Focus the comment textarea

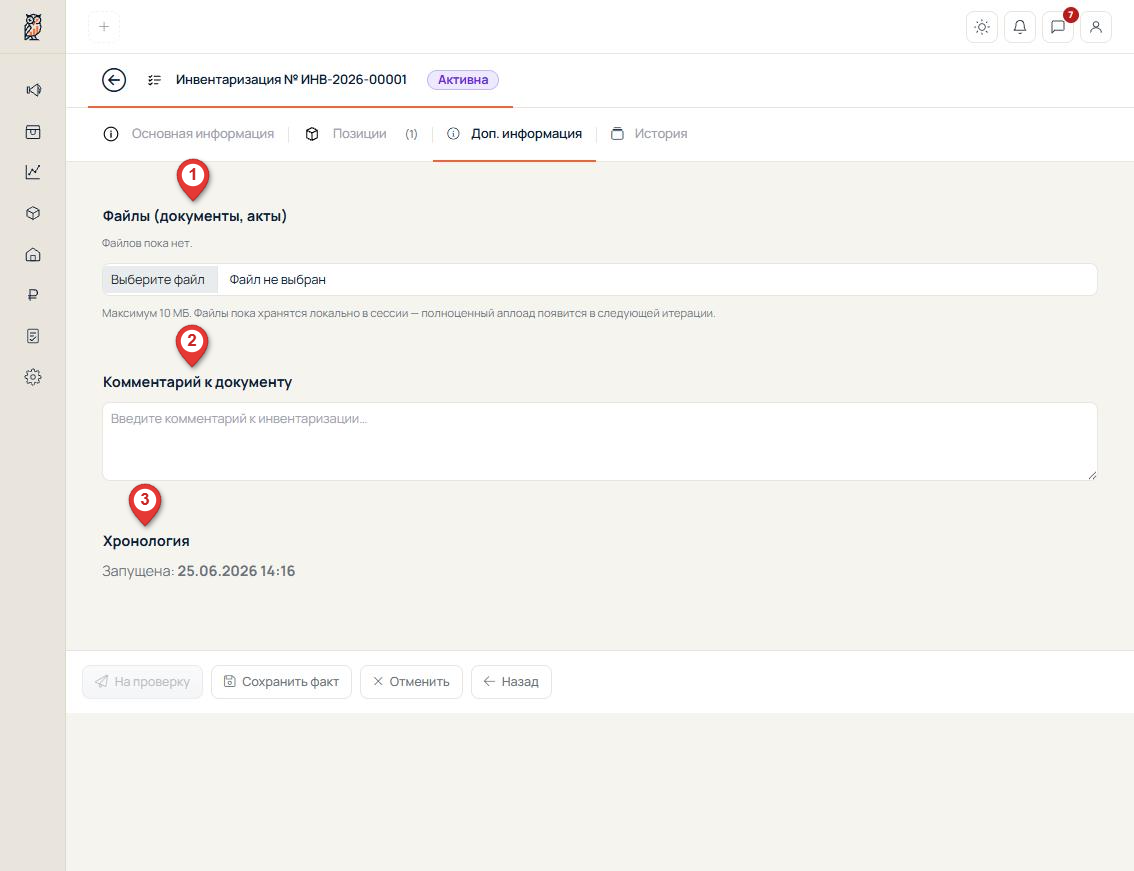click(600, 441)
